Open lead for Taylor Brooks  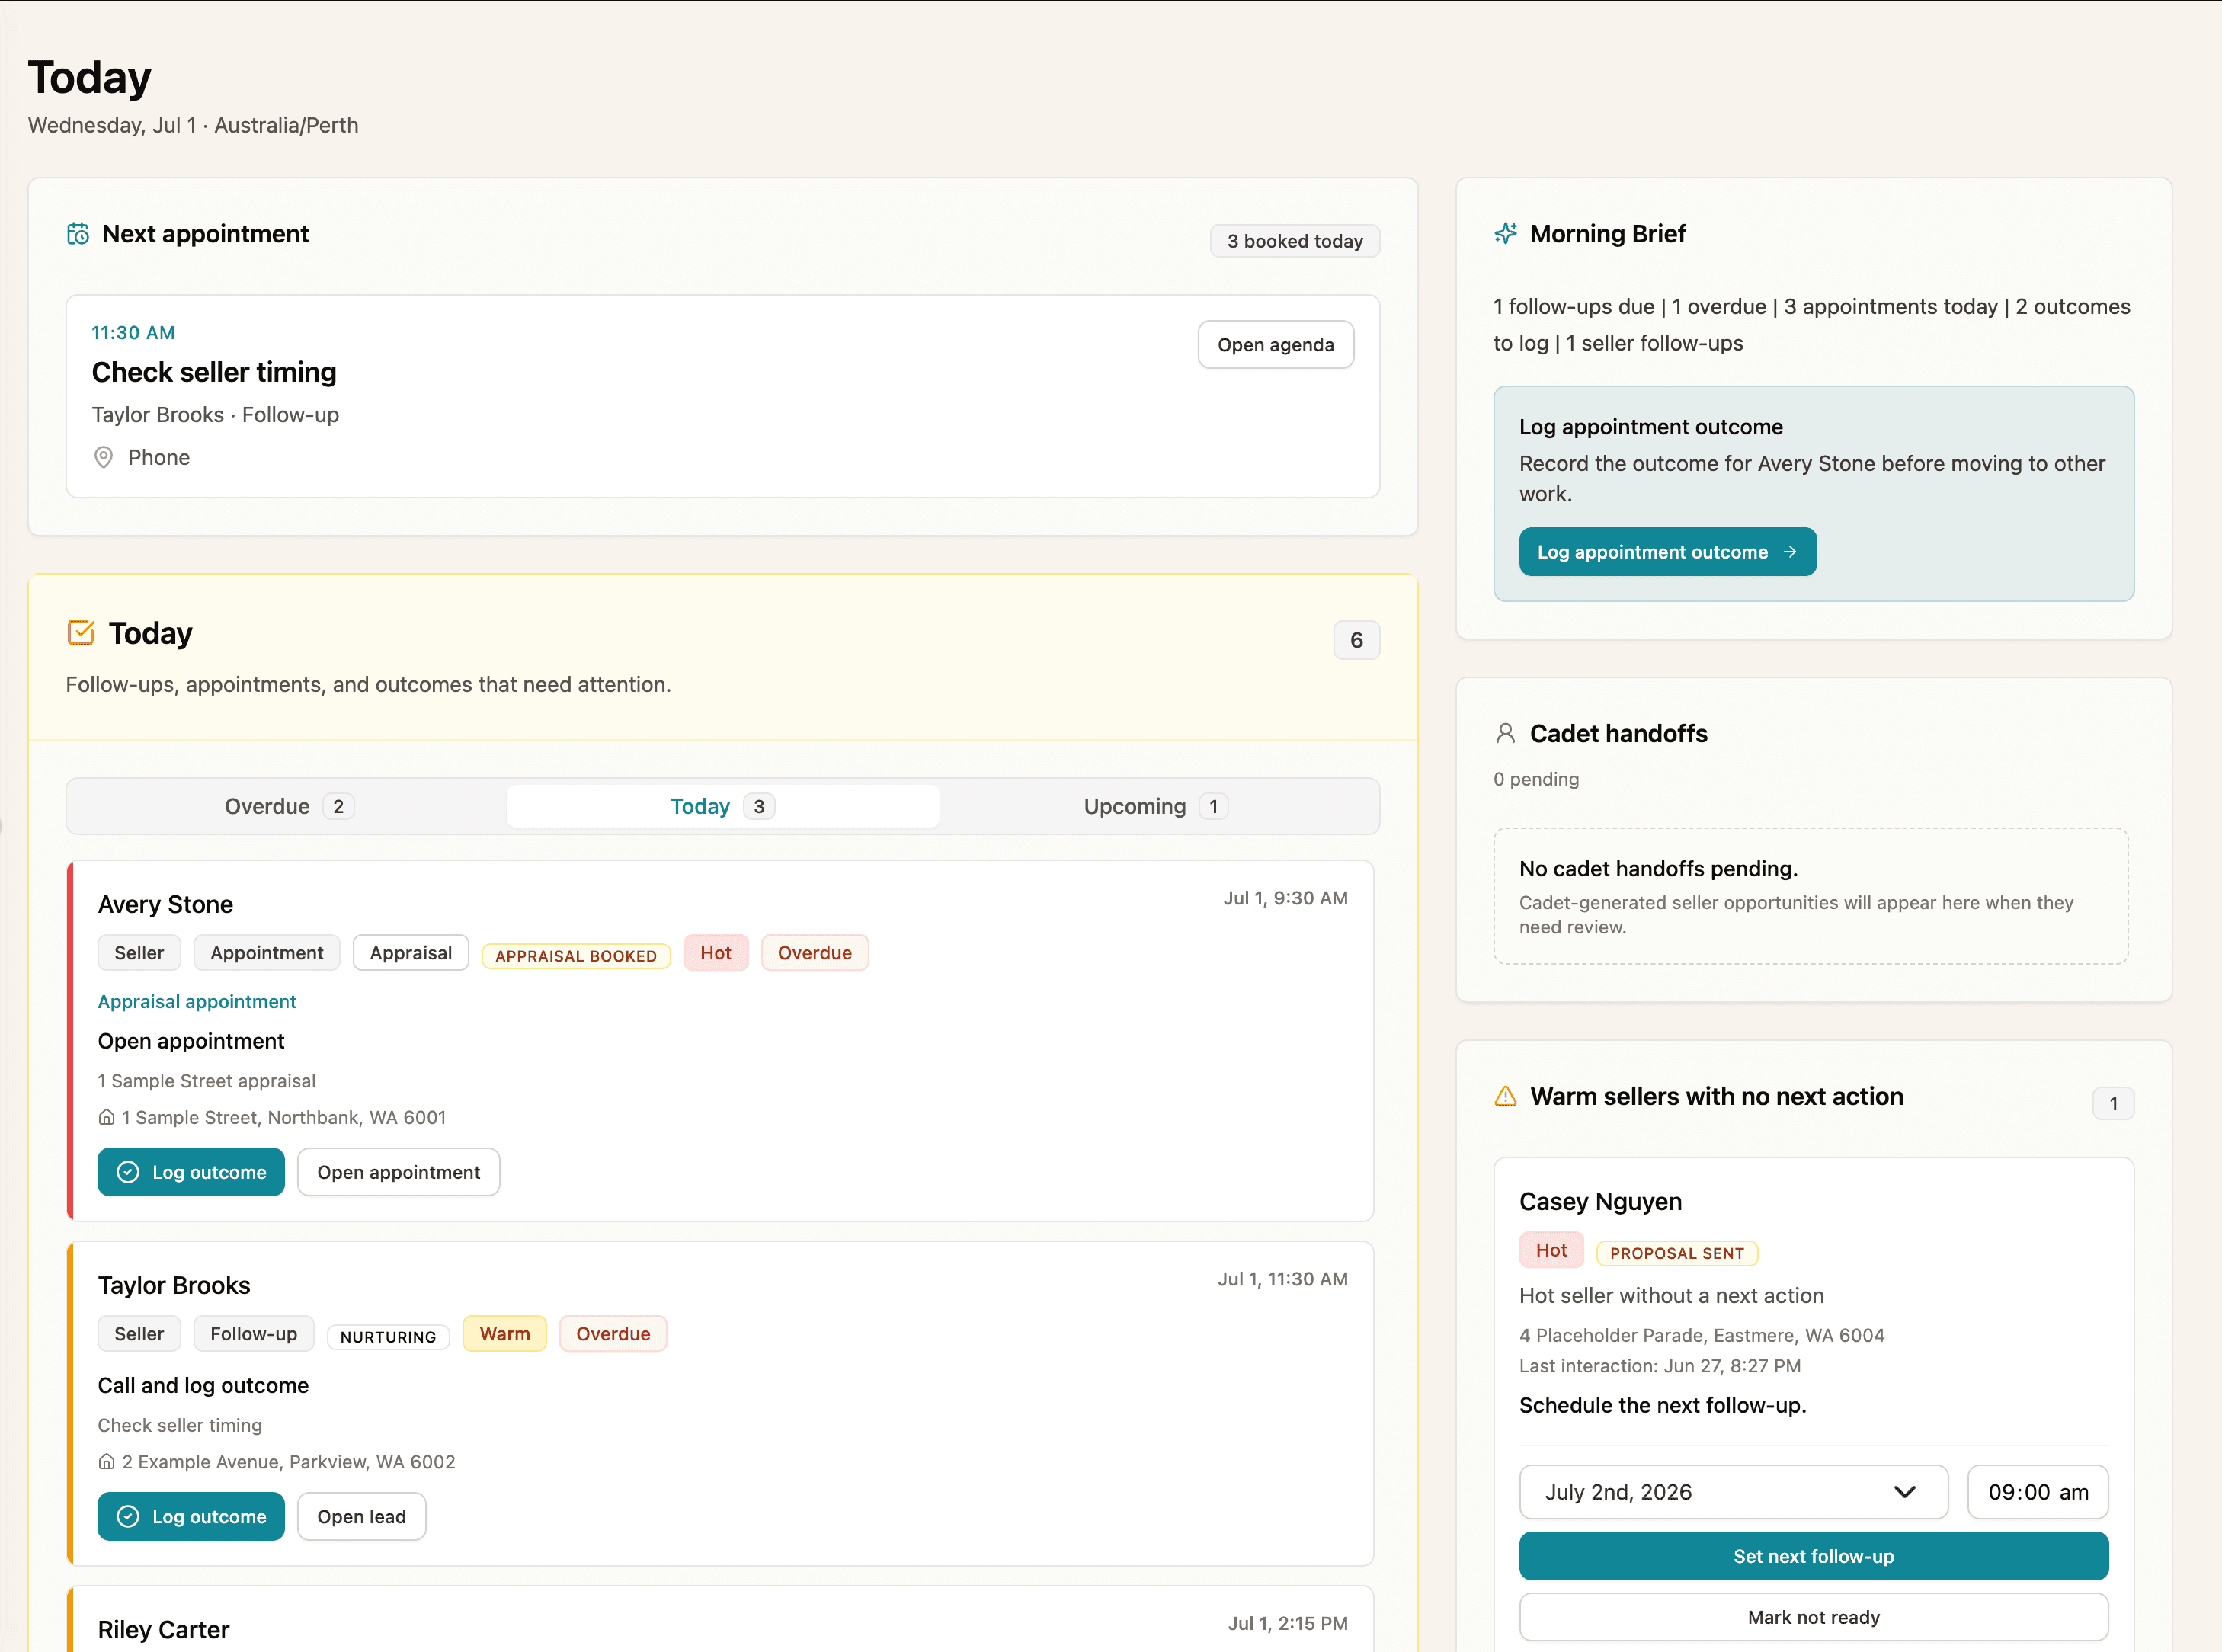[362, 1517]
